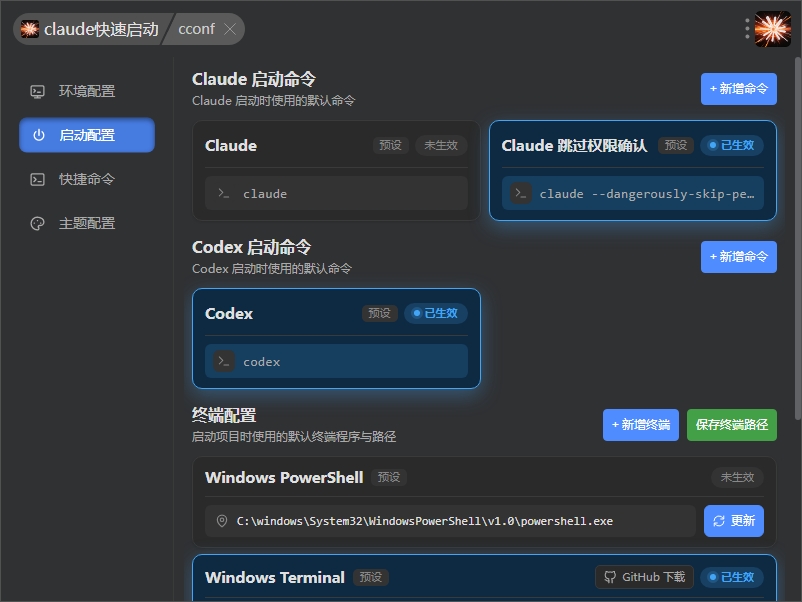This screenshot has height=602, width=802.
Task: Click 更新 for the PowerShell path
Action: point(734,521)
